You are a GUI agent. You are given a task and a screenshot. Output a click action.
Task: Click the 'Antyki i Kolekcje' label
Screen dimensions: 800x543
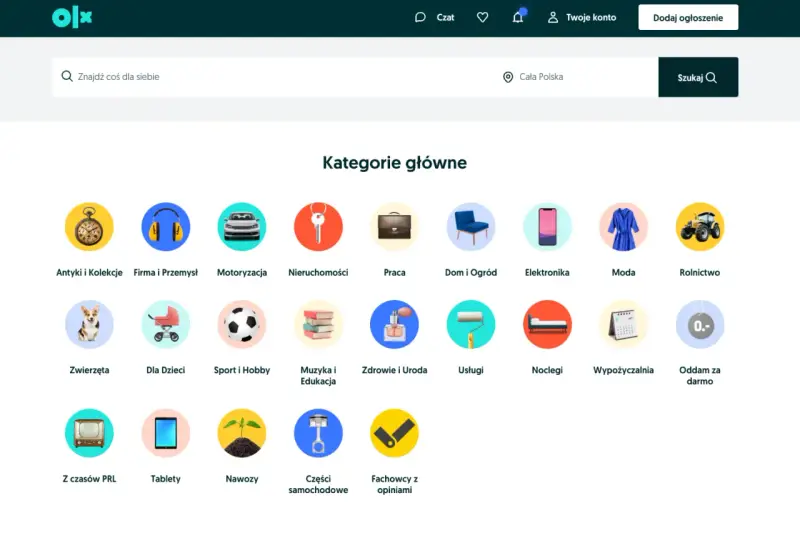pyautogui.click(x=89, y=273)
